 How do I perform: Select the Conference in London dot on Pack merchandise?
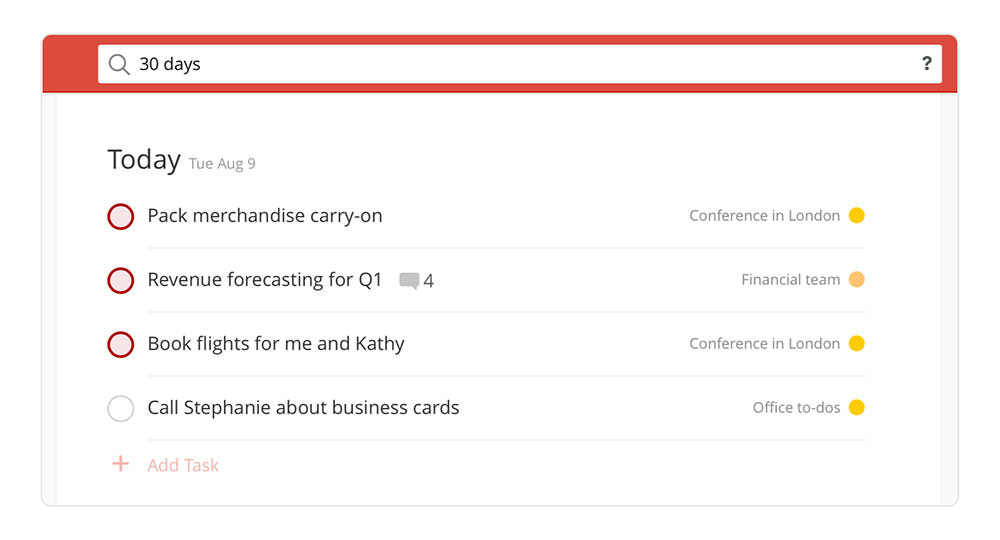[x=857, y=215]
